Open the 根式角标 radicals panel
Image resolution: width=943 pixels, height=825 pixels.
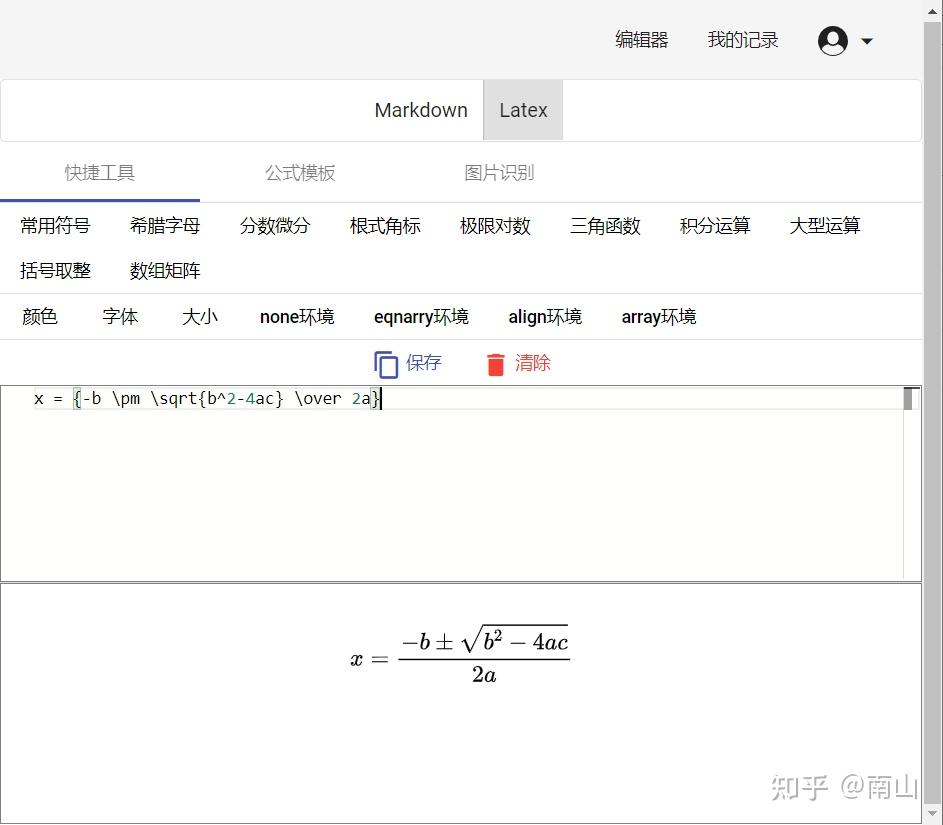(385, 226)
